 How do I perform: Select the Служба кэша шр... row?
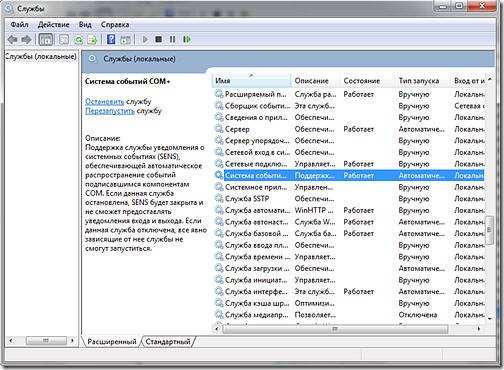349,303
